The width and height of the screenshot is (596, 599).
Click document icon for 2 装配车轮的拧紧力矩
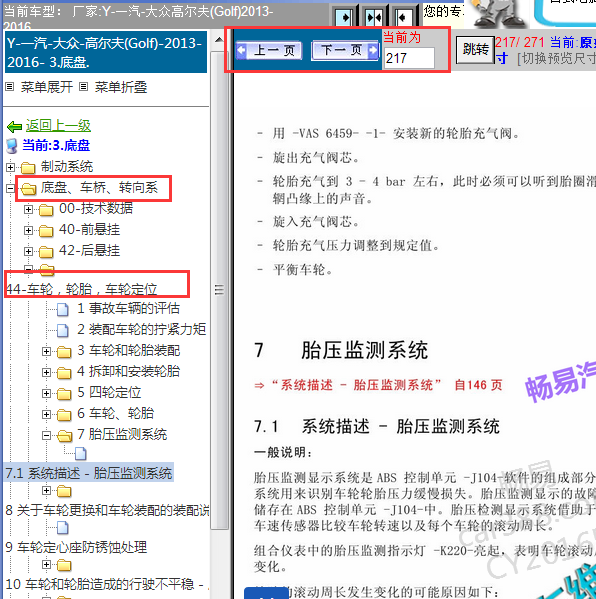[63, 330]
